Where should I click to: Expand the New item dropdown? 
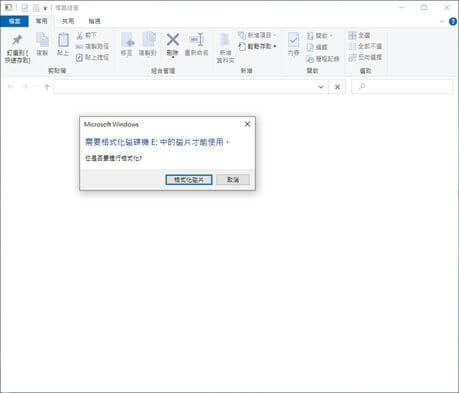pos(275,35)
